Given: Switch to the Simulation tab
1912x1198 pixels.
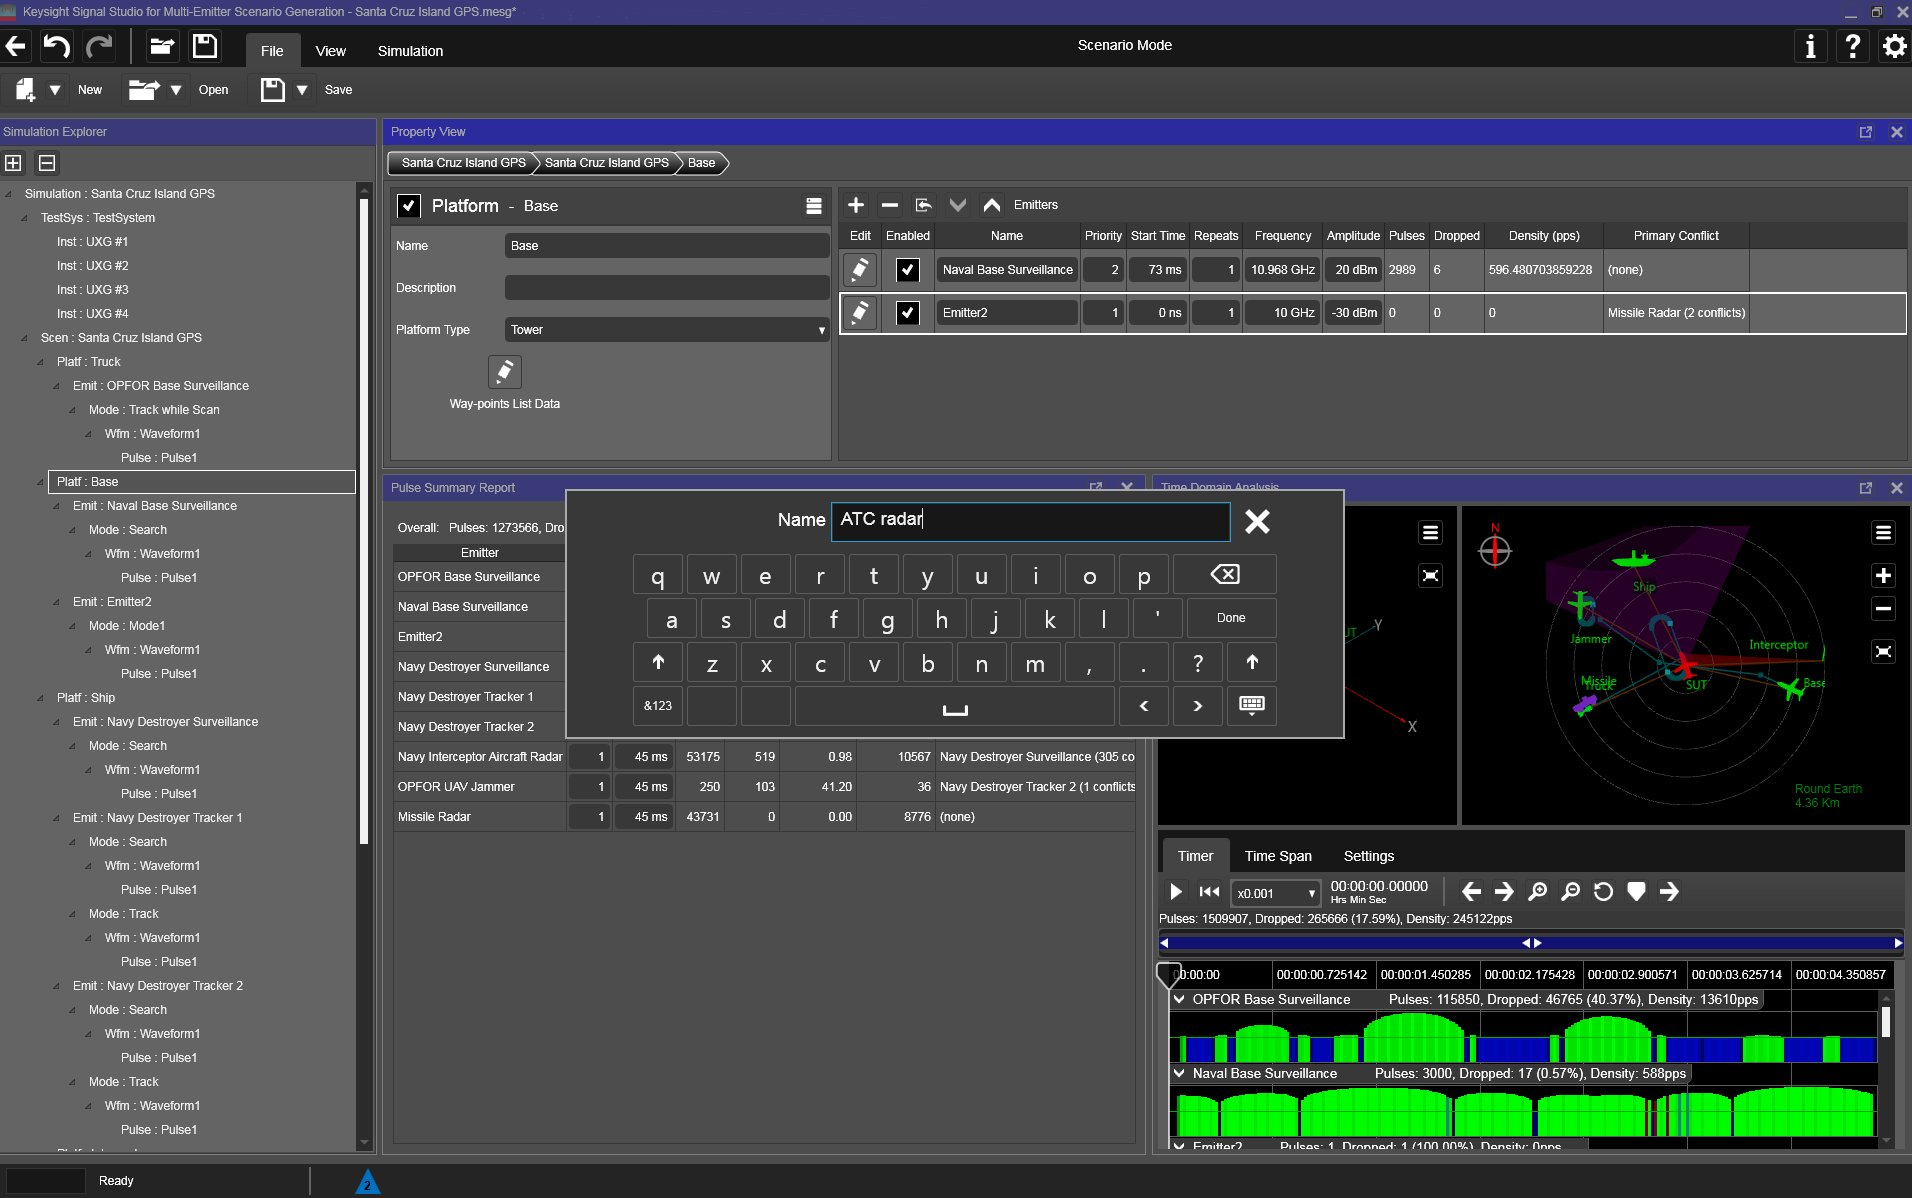Looking at the screenshot, I should (410, 50).
